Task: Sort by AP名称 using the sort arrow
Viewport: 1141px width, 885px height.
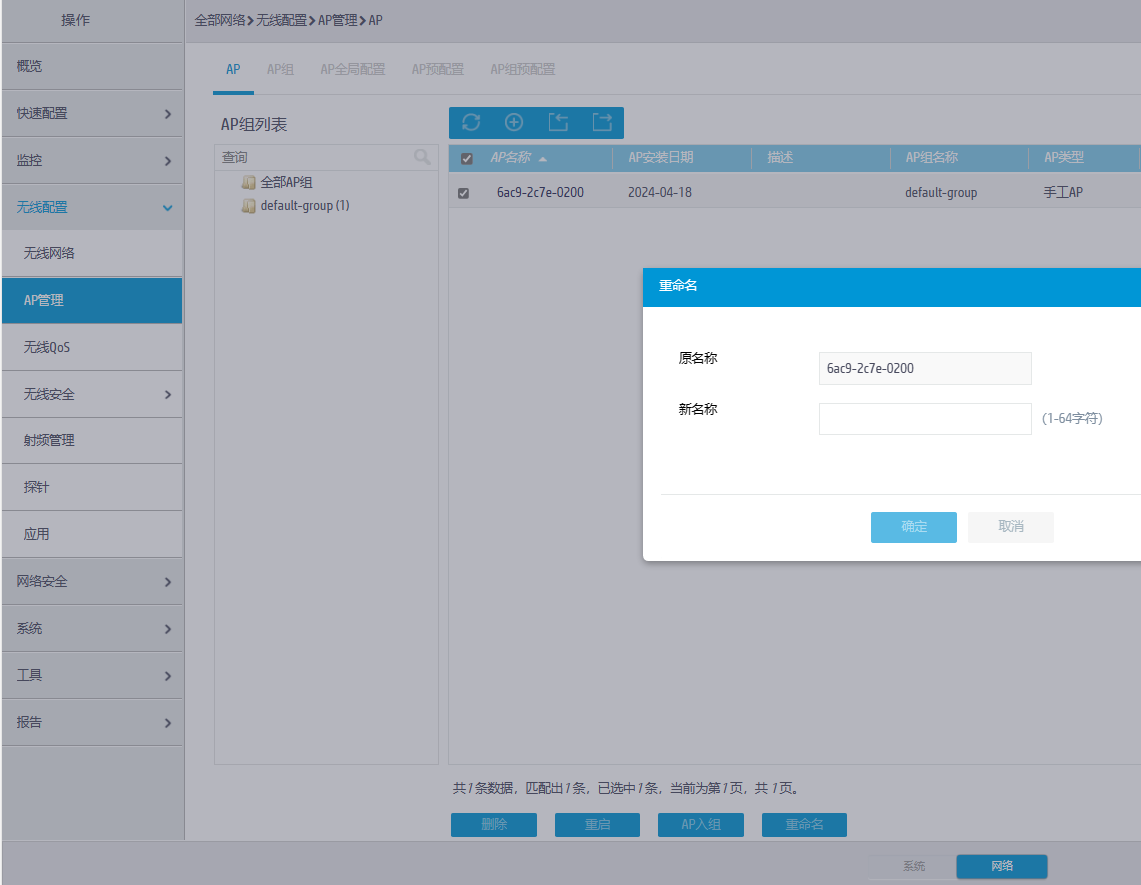Action: pyautogui.click(x=543, y=159)
